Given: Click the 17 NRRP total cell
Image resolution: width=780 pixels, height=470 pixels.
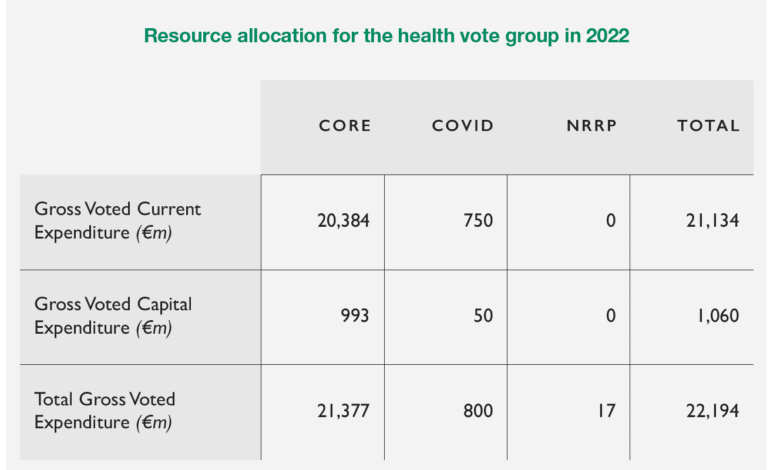Looking at the screenshot, I should 606,411.
